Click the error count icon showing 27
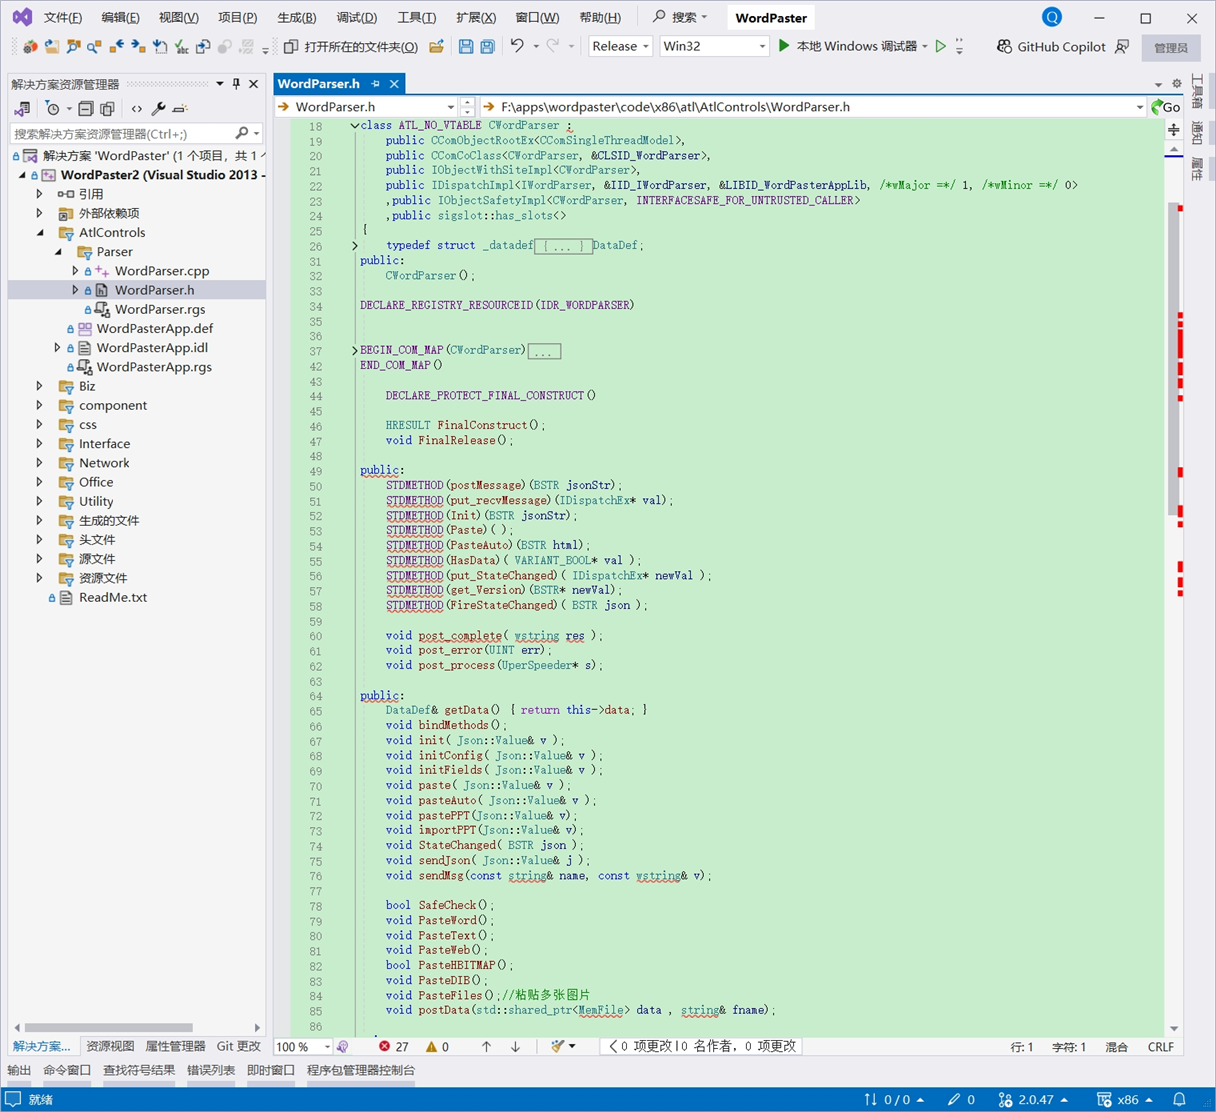 coord(382,1047)
